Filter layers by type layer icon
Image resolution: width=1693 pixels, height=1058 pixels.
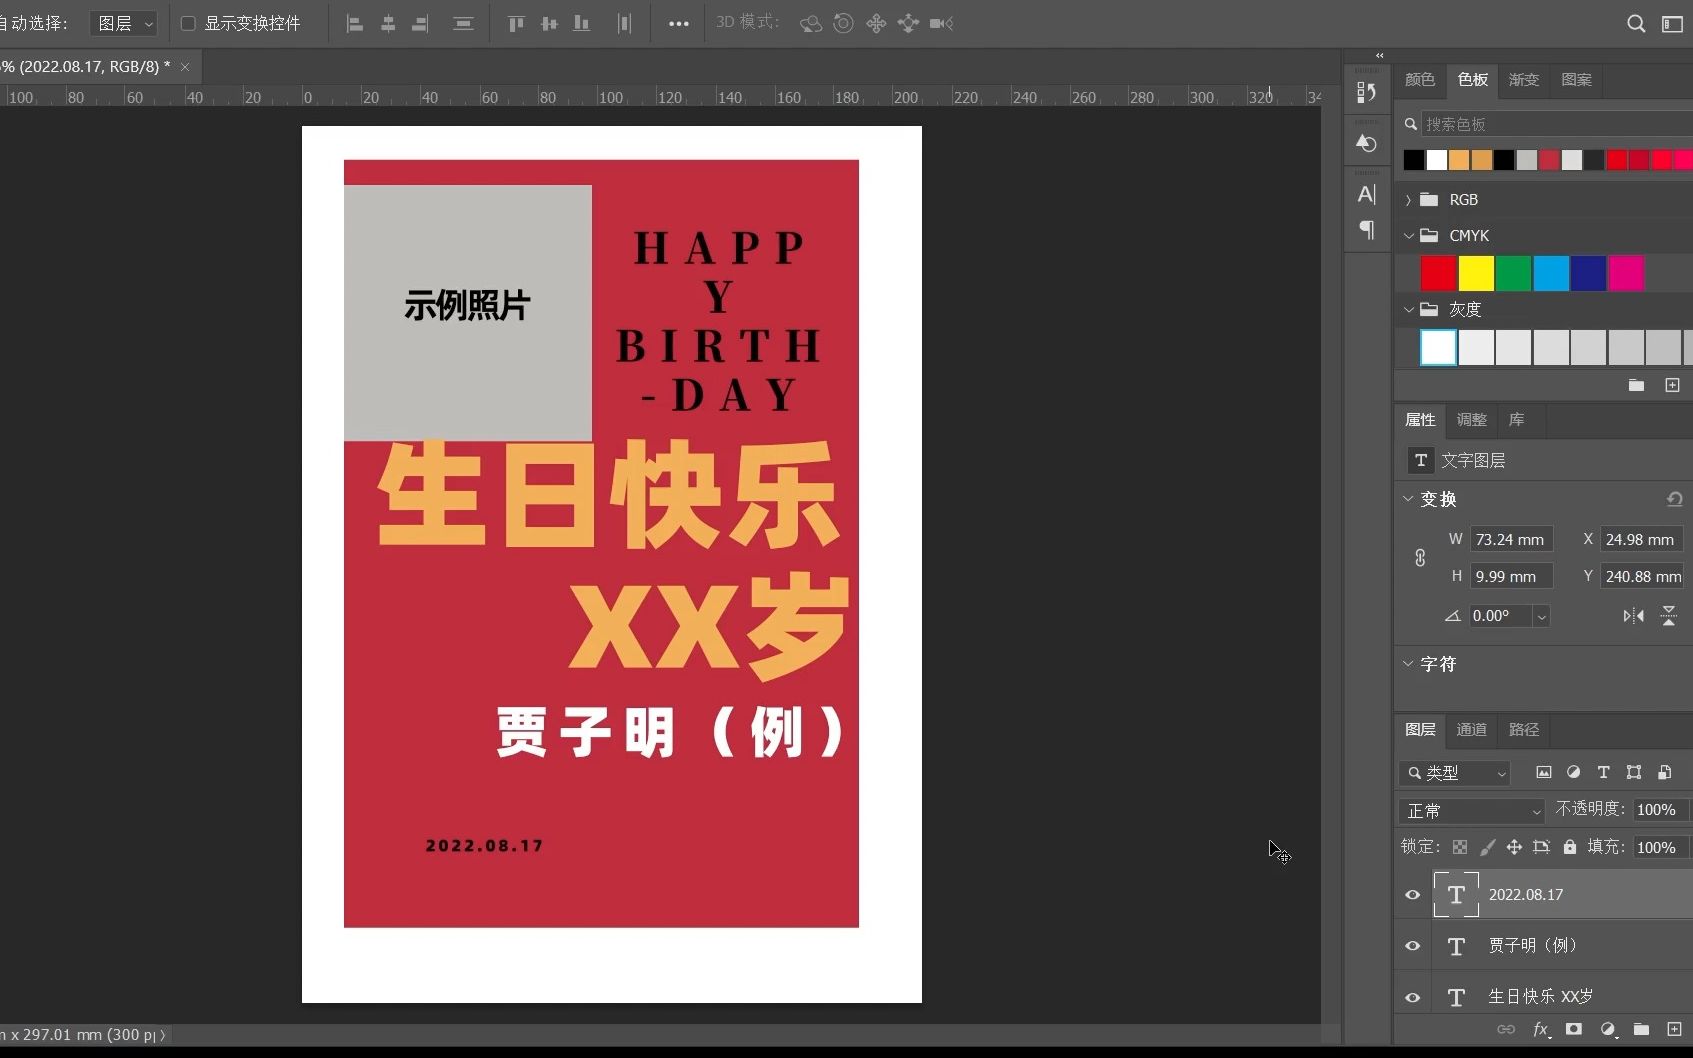pyautogui.click(x=1603, y=772)
